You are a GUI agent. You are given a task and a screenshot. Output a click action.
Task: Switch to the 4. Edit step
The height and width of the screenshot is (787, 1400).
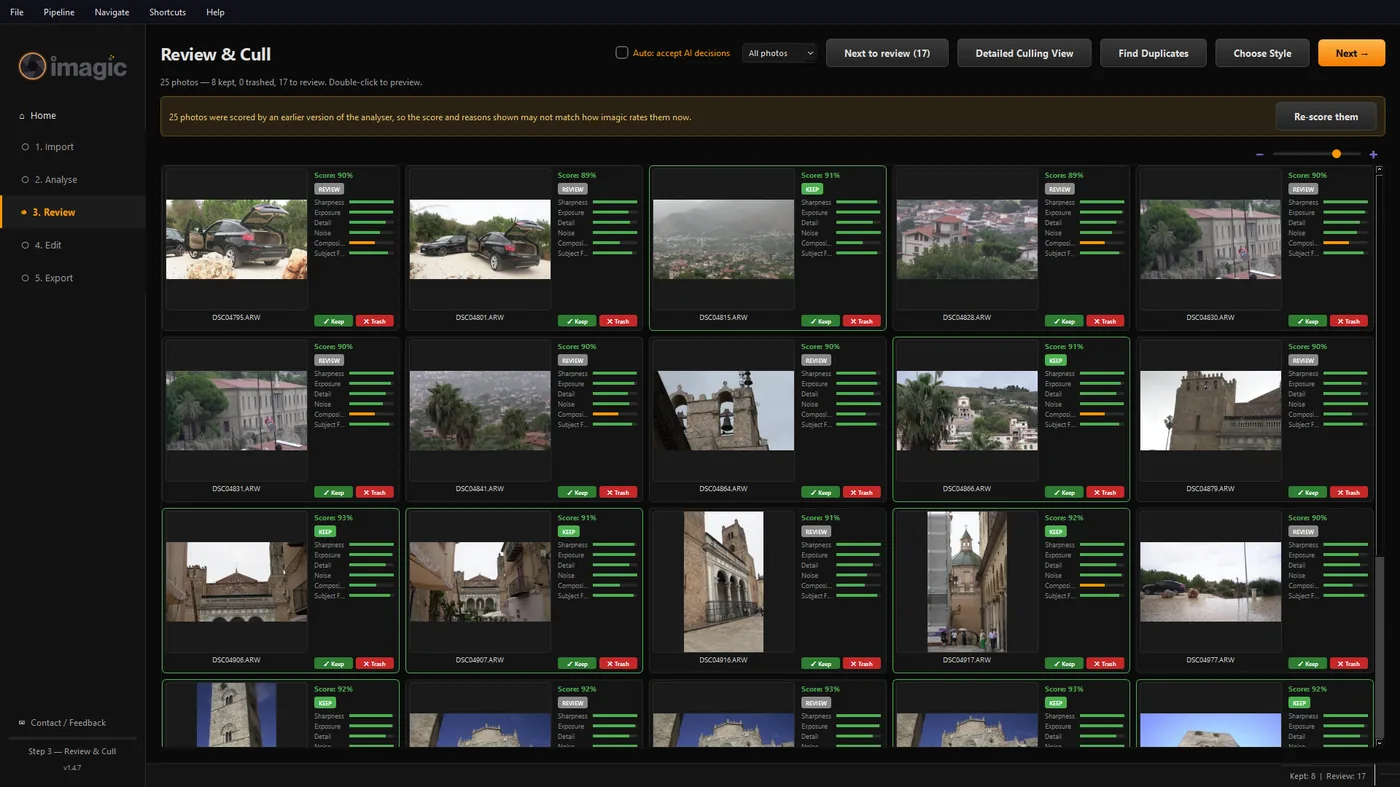click(x=72, y=245)
